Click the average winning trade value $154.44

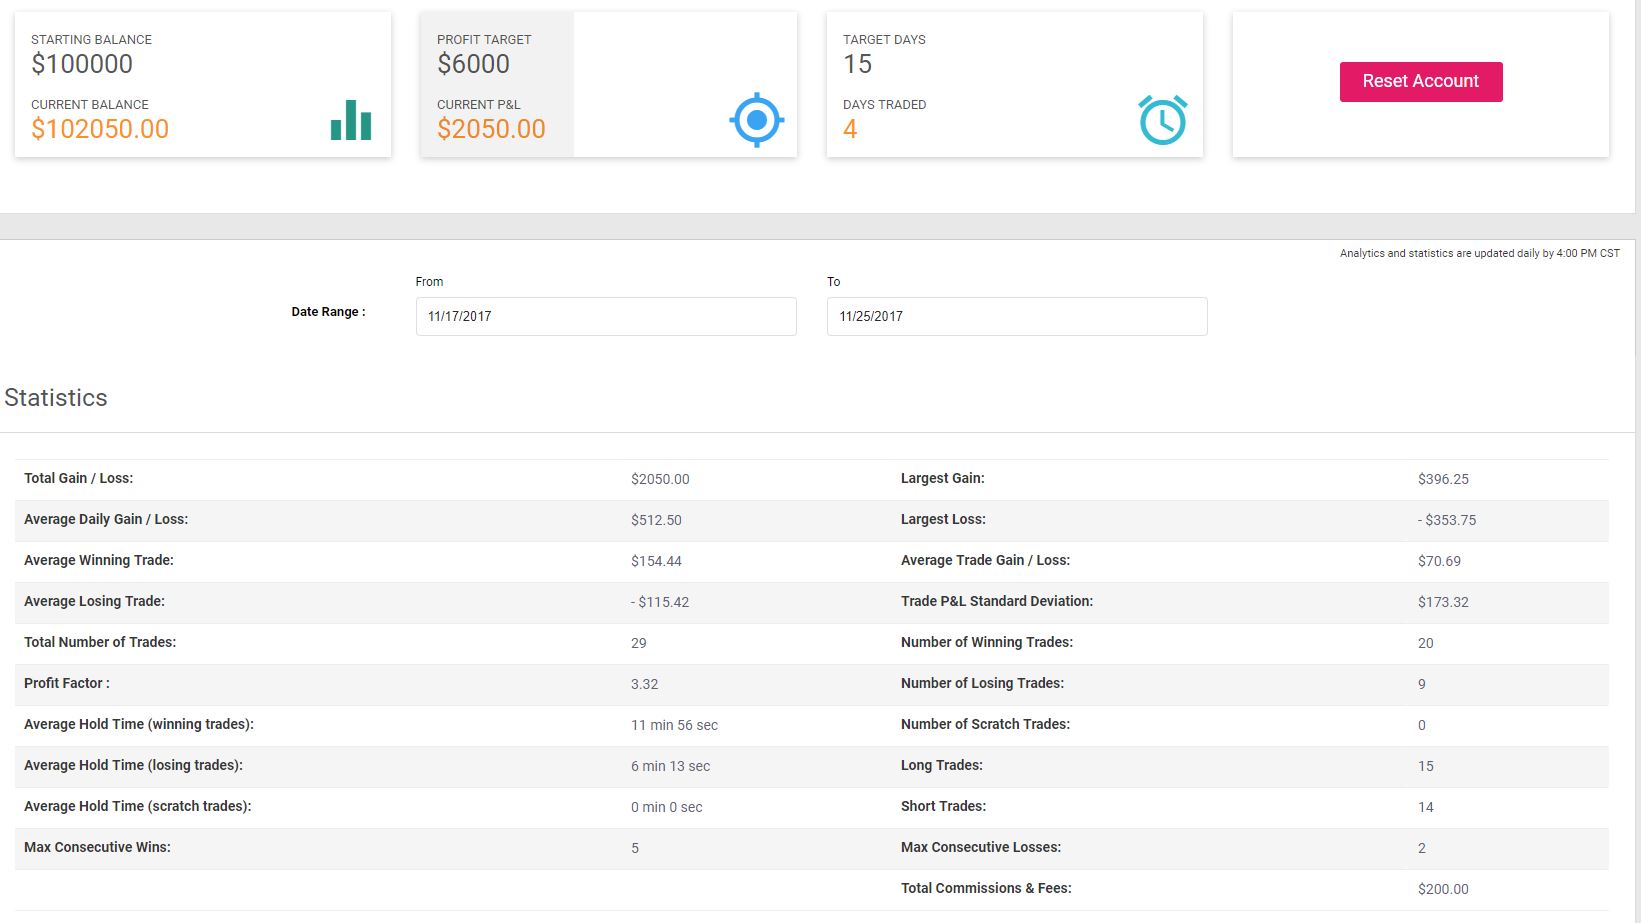coord(656,561)
